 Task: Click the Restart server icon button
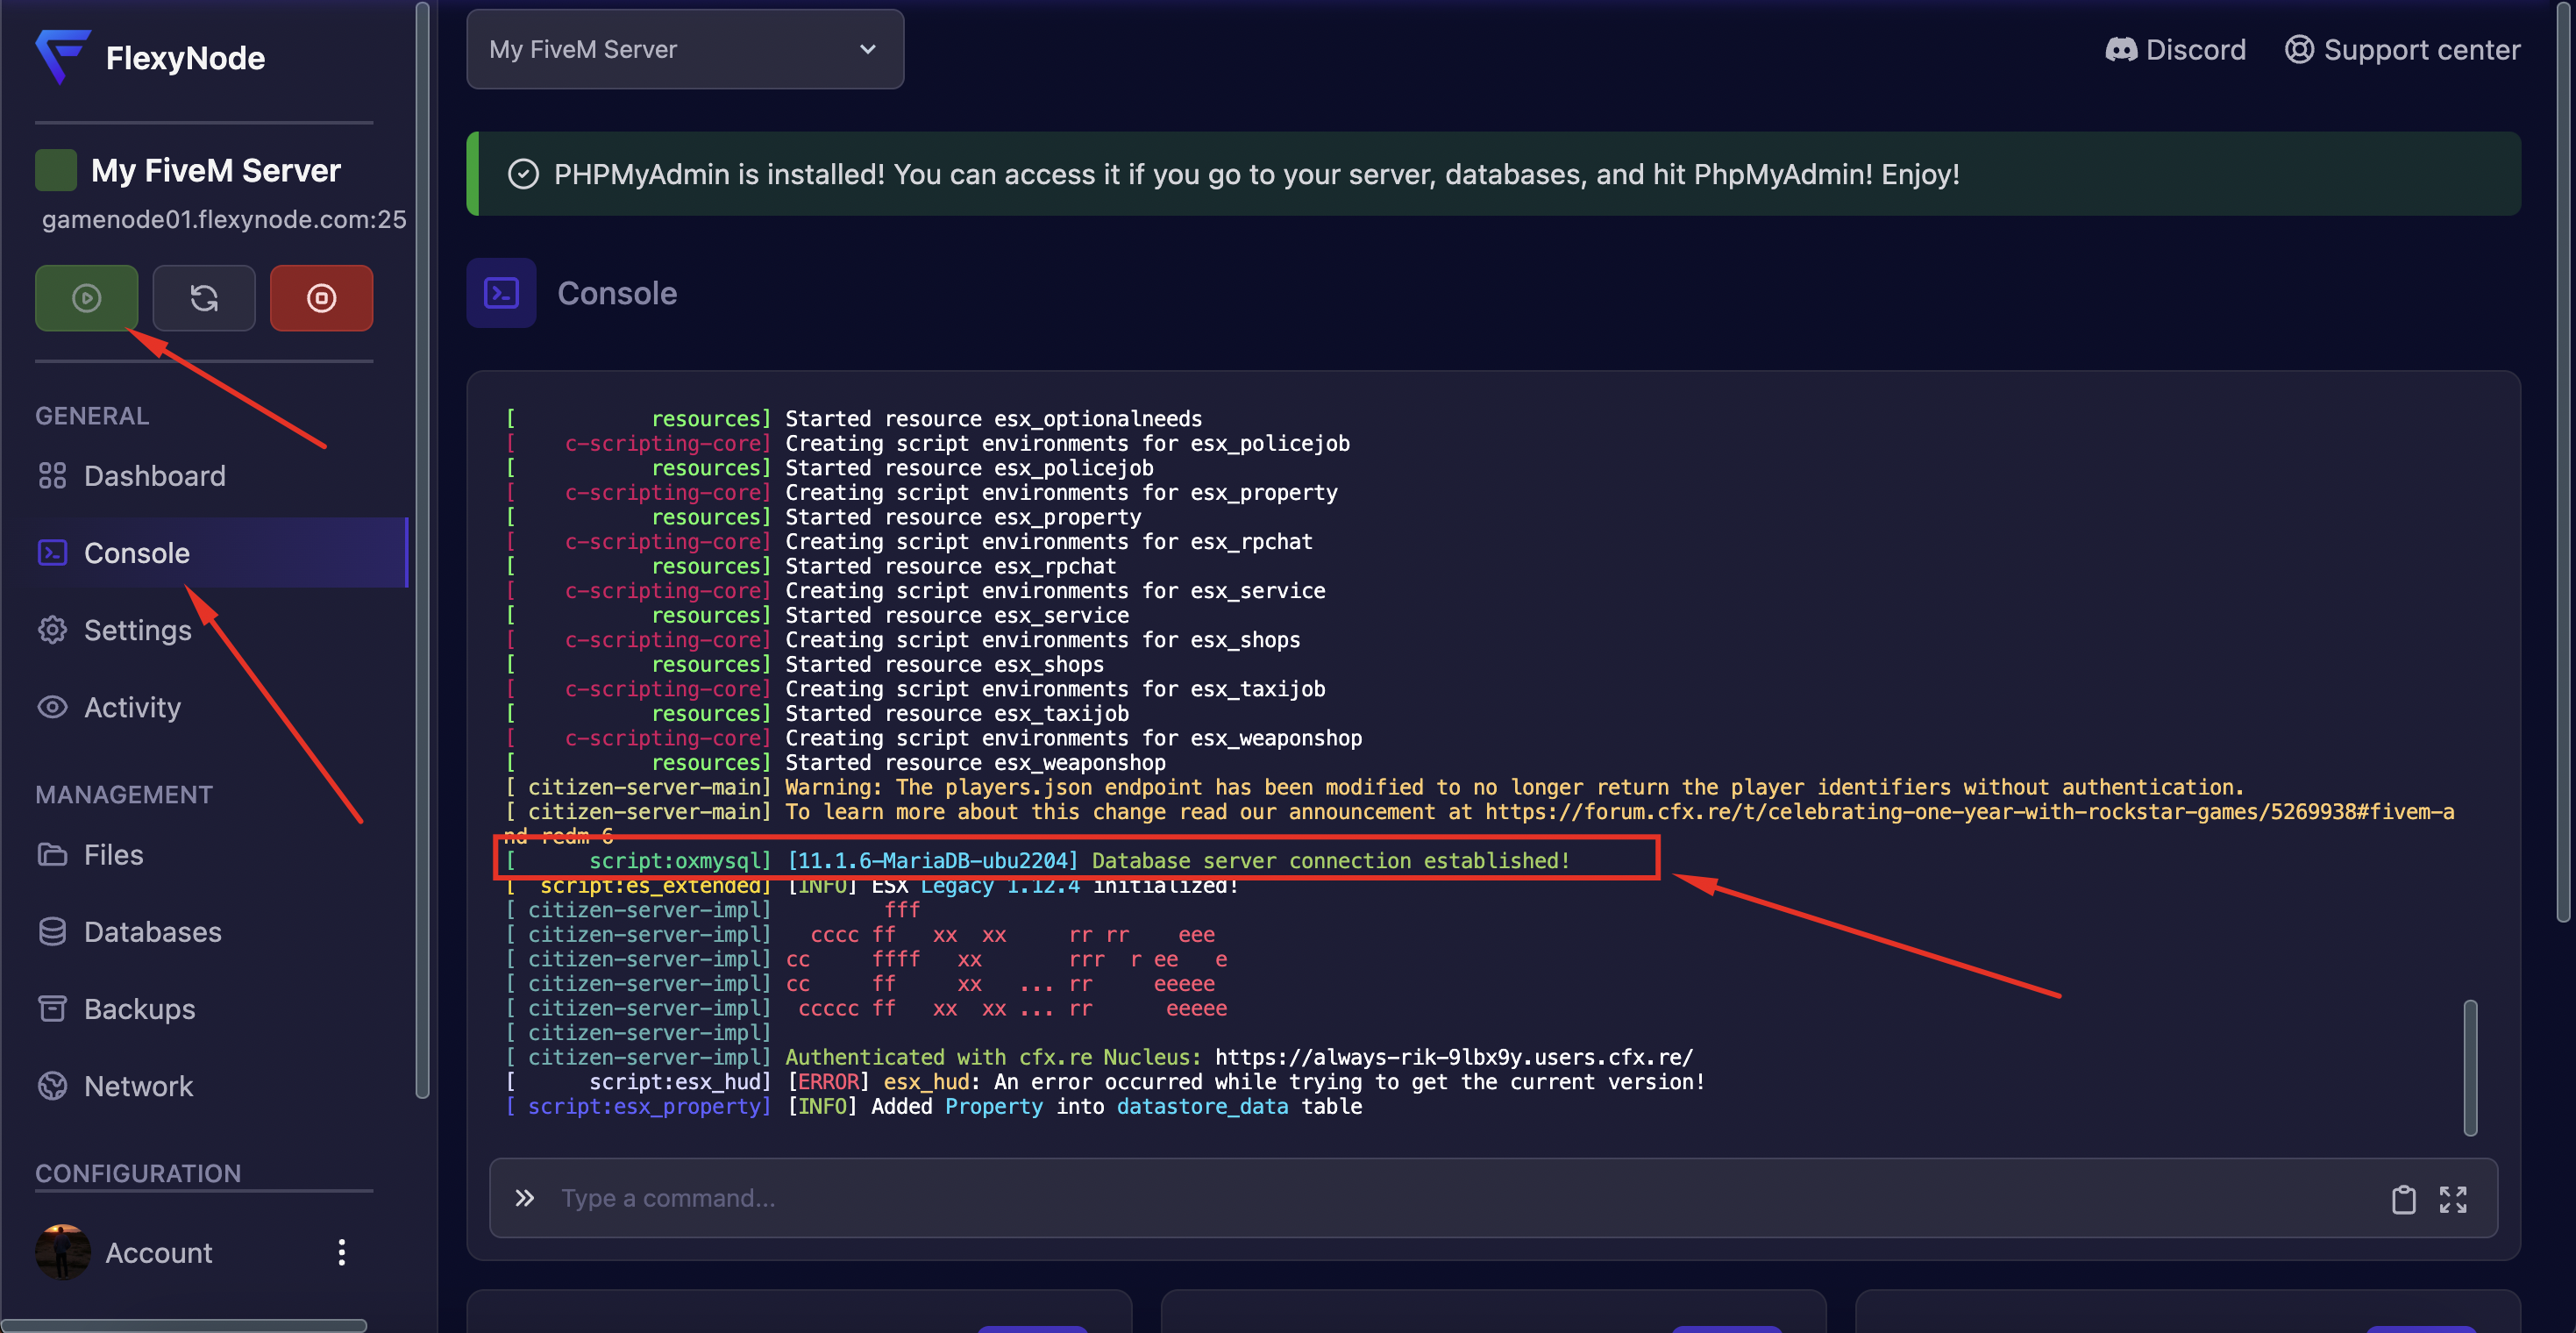(x=204, y=298)
